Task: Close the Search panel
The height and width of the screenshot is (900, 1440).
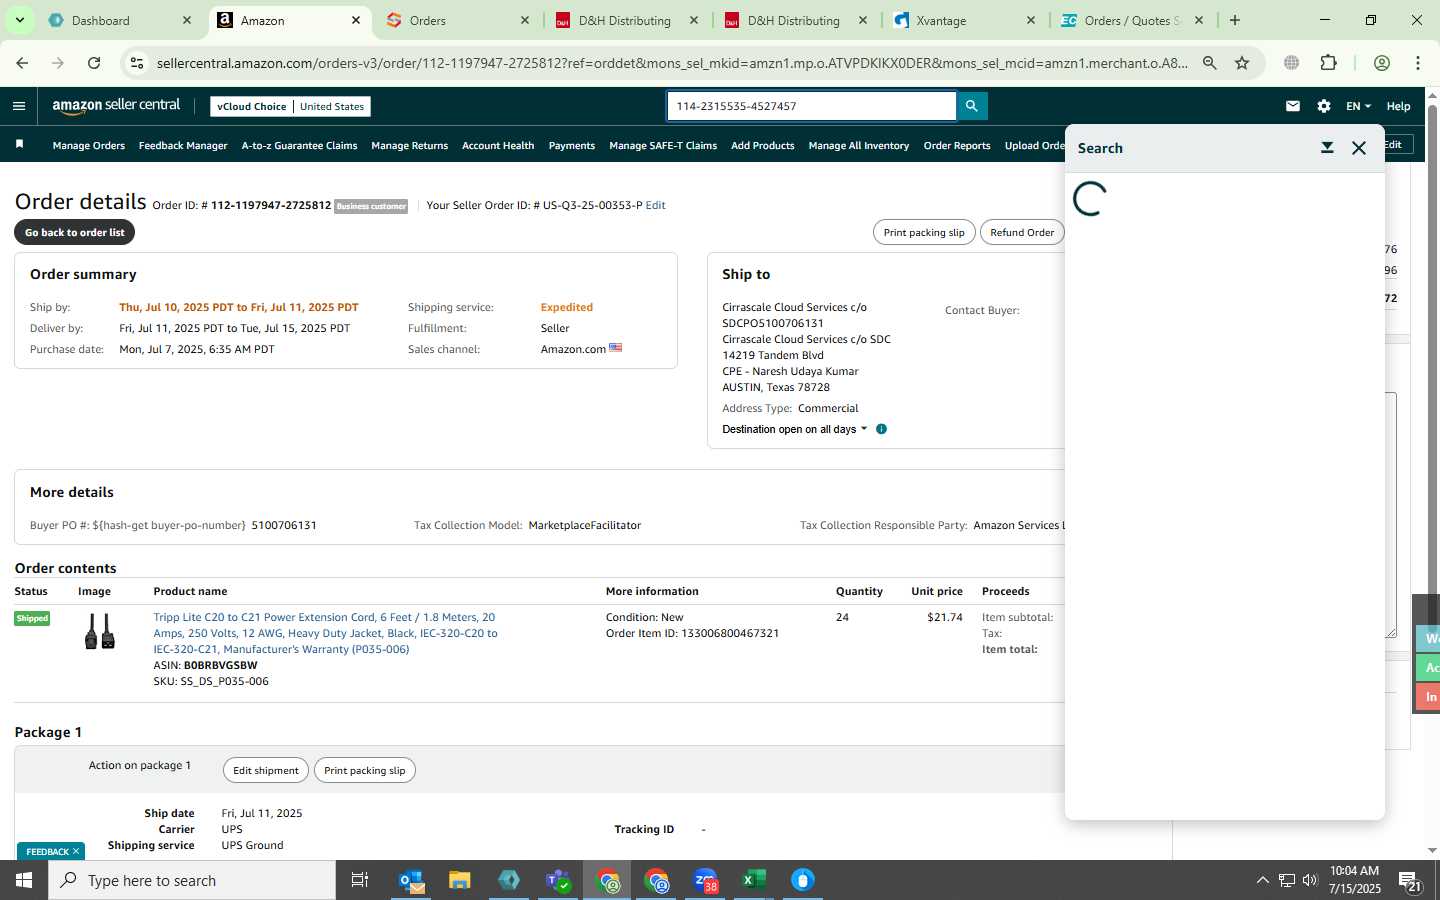Action: tap(1358, 148)
